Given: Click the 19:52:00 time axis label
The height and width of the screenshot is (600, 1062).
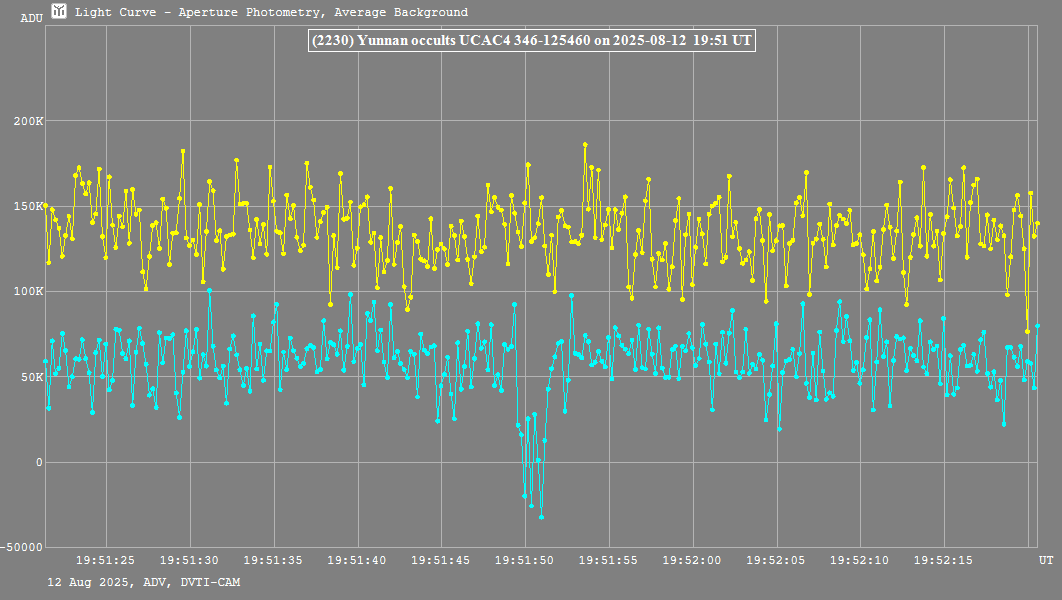Looking at the screenshot, I should (x=693, y=560).
